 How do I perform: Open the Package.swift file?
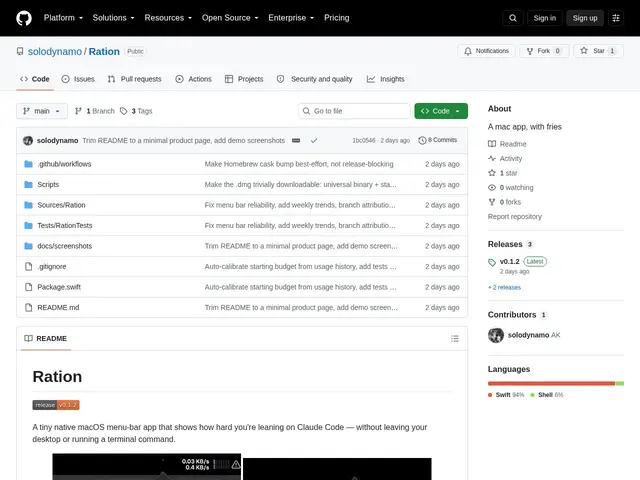(59, 287)
